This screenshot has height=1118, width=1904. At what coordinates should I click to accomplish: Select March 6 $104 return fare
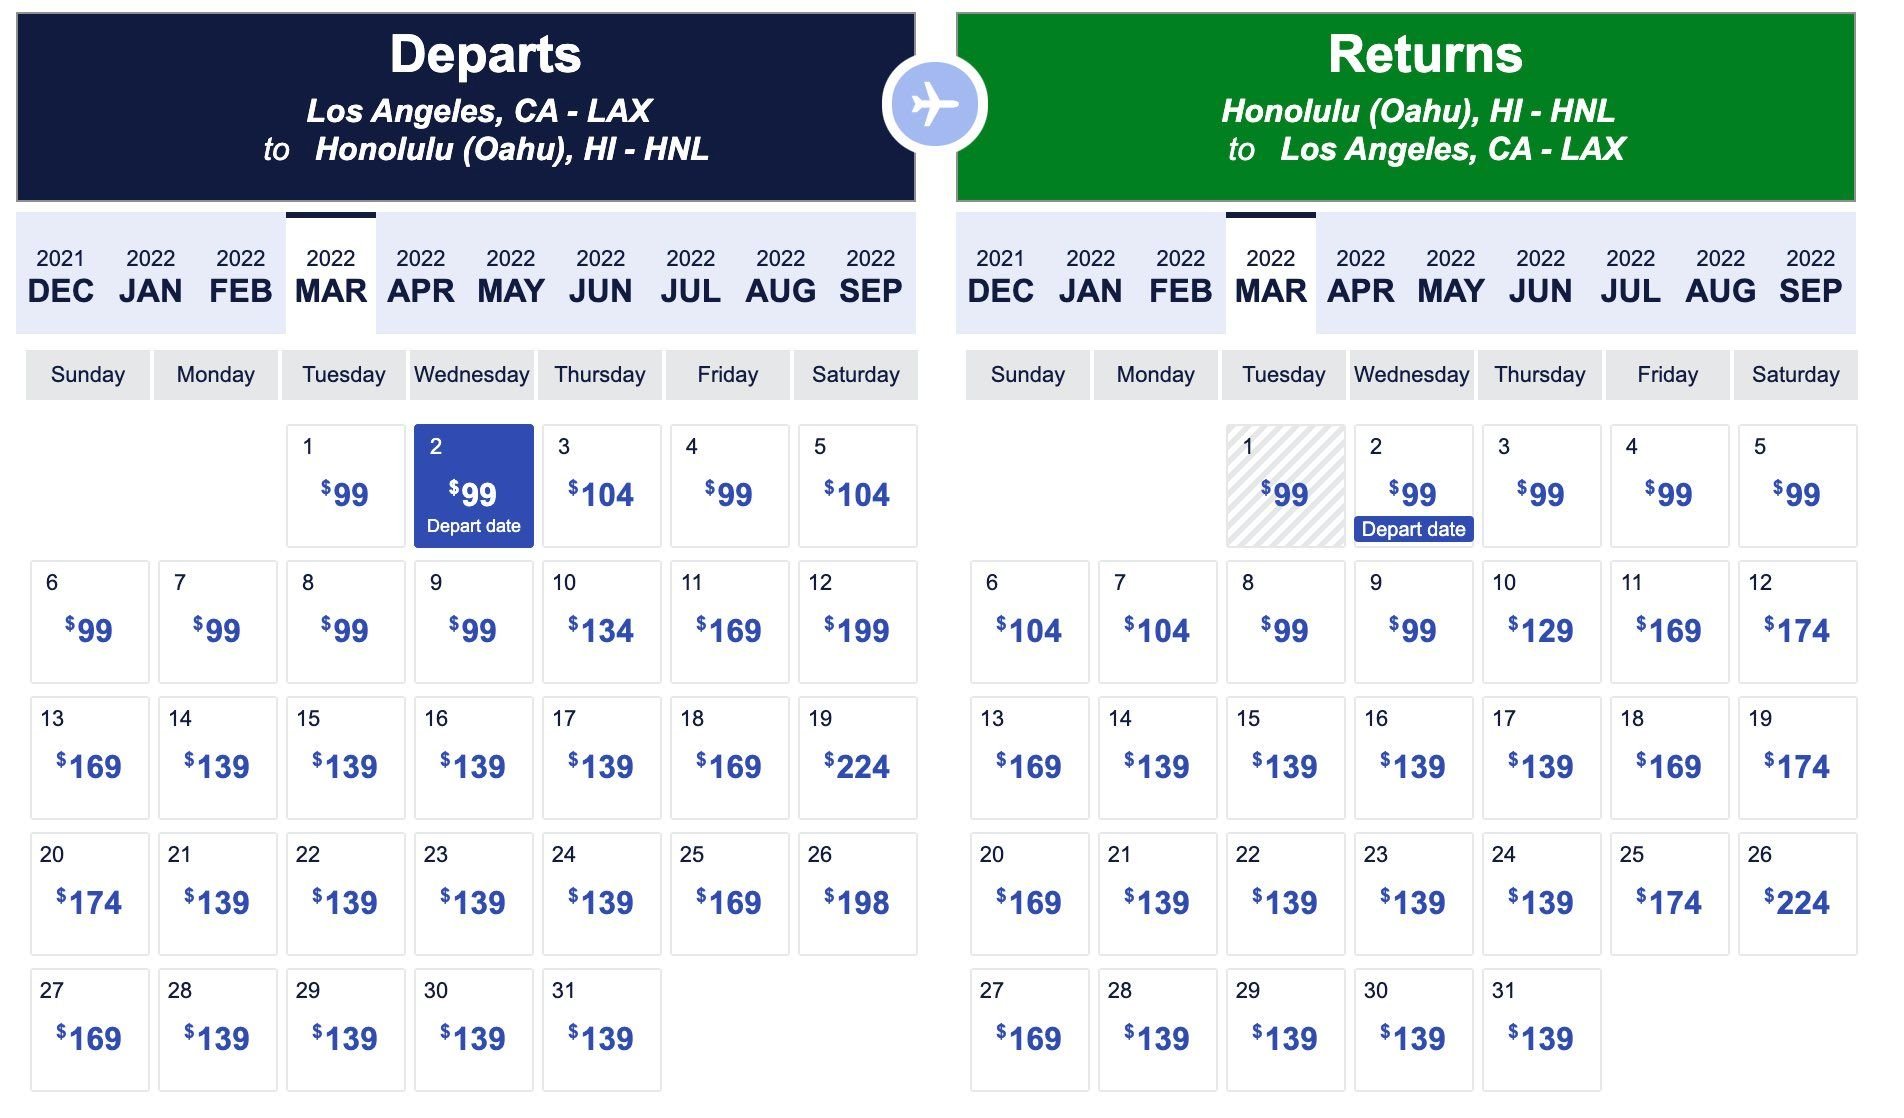click(1029, 622)
